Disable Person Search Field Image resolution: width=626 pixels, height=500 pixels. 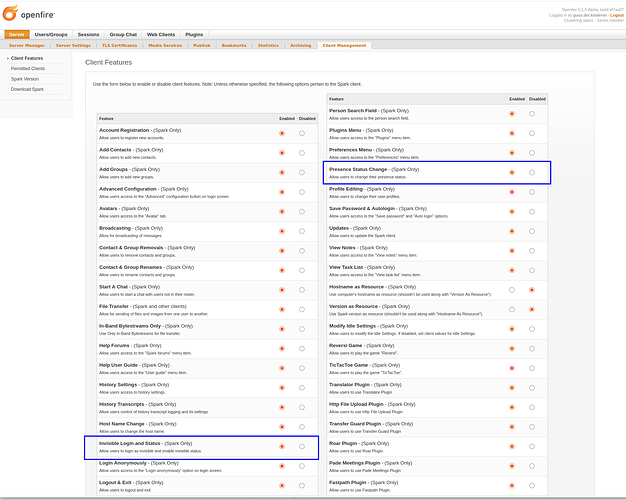(x=532, y=114)
